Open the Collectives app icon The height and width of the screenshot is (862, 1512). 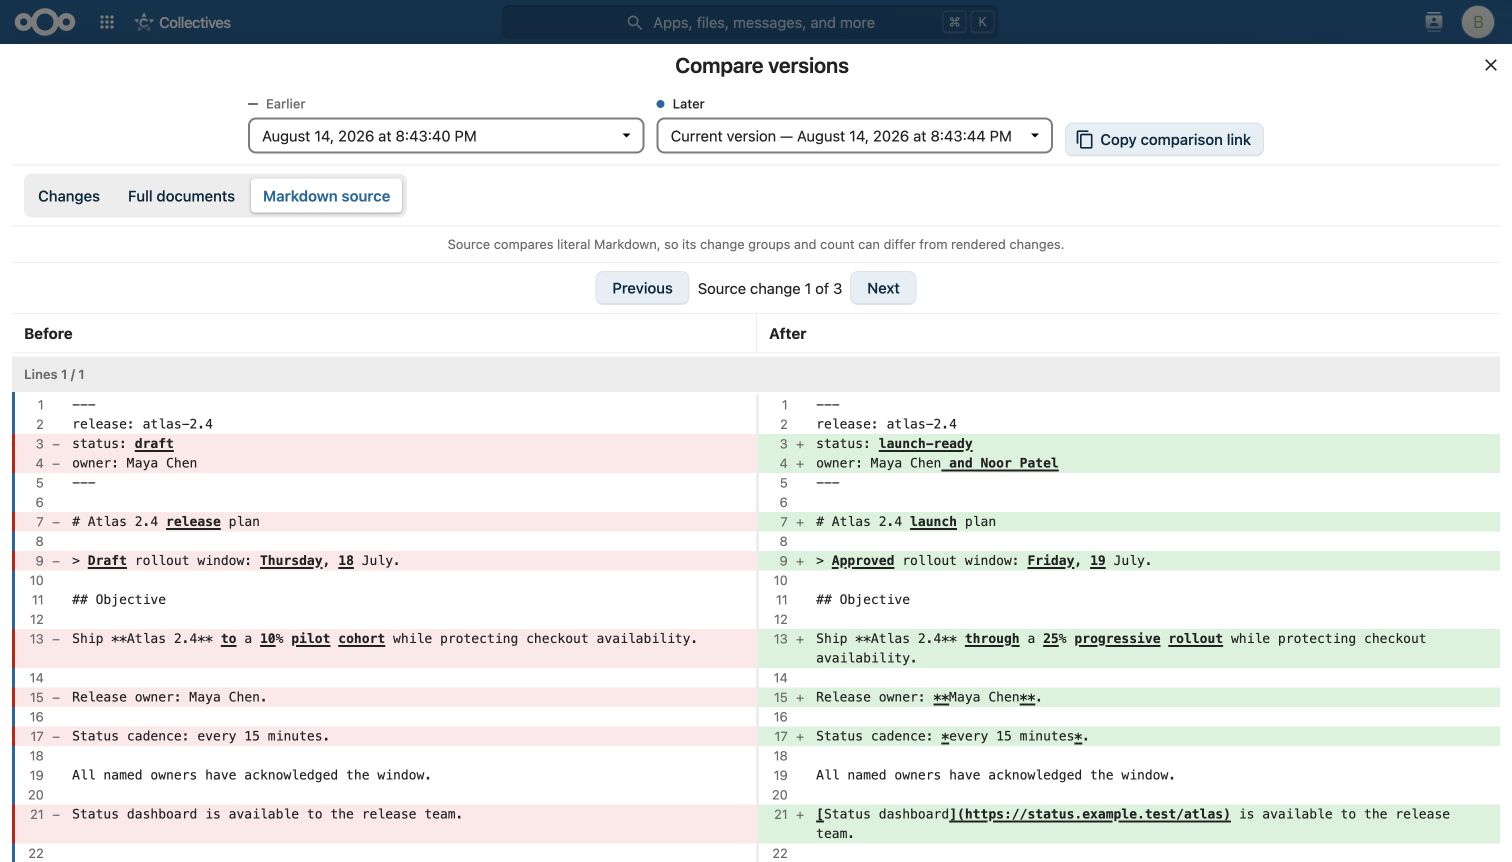[x=144, y=22]
